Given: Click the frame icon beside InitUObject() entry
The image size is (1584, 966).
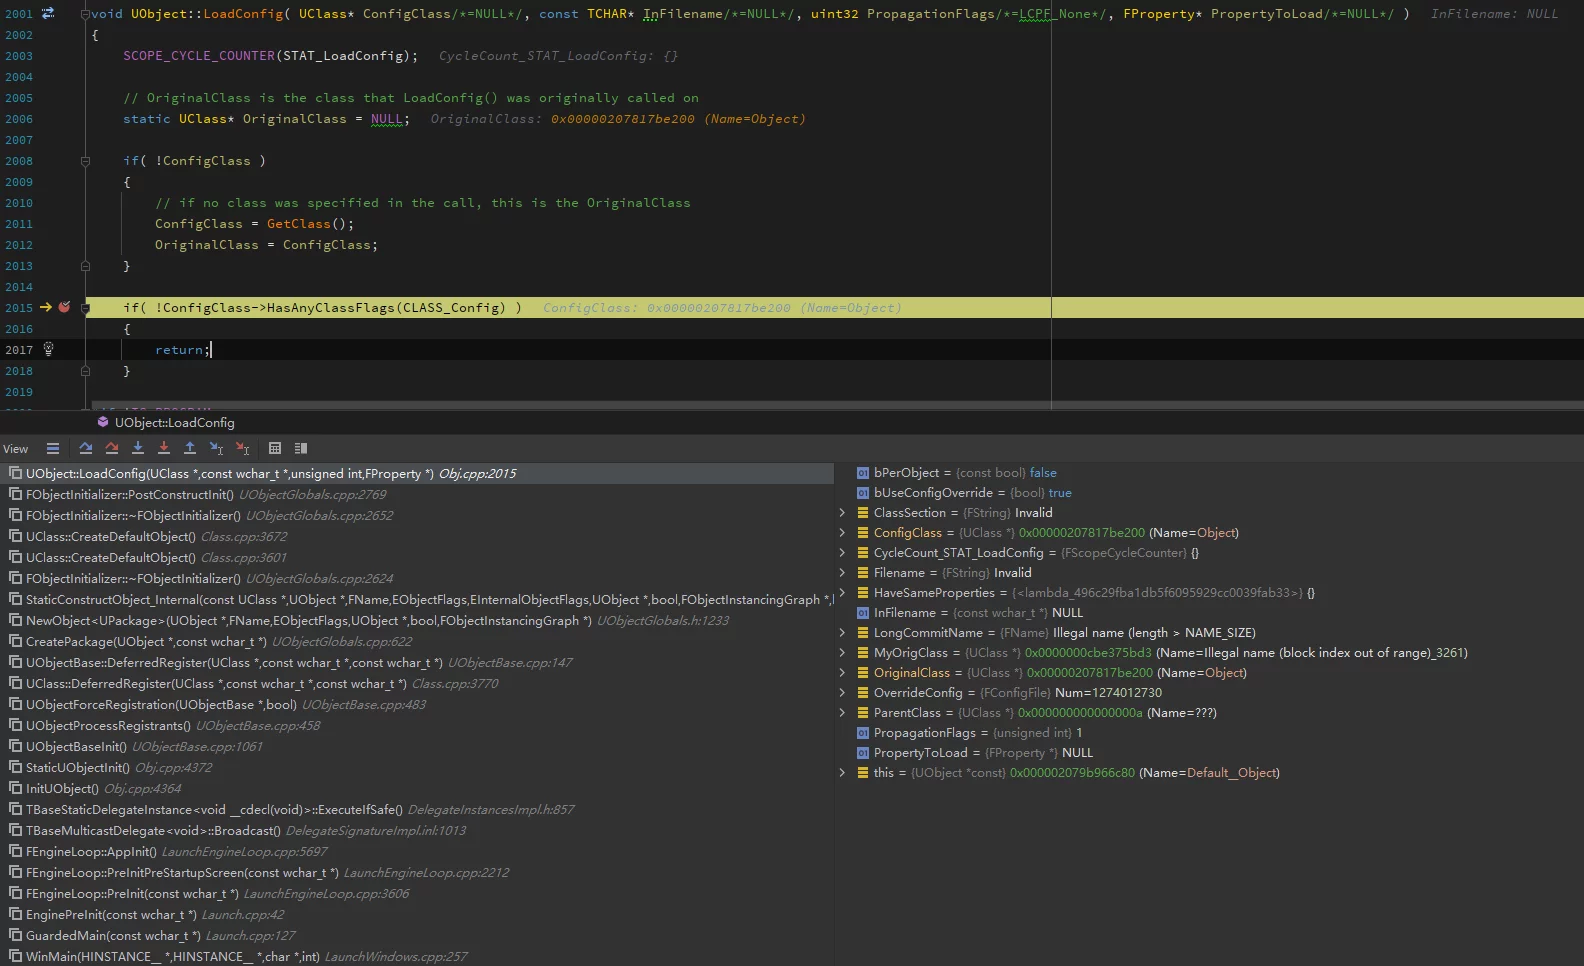Looking at the screenshot, I should click(15, 788).
